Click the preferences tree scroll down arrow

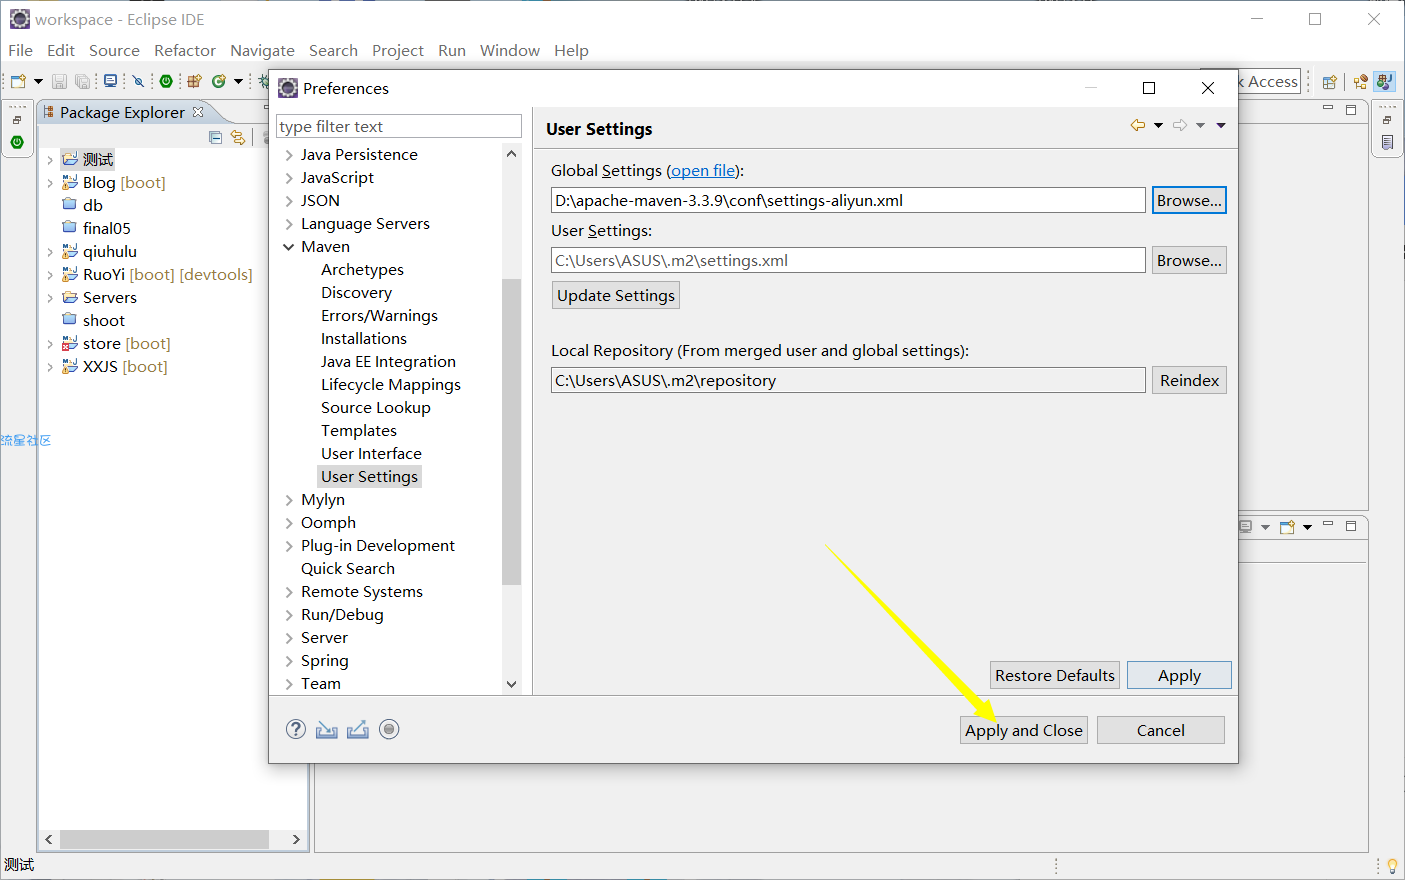coord(512,684)
